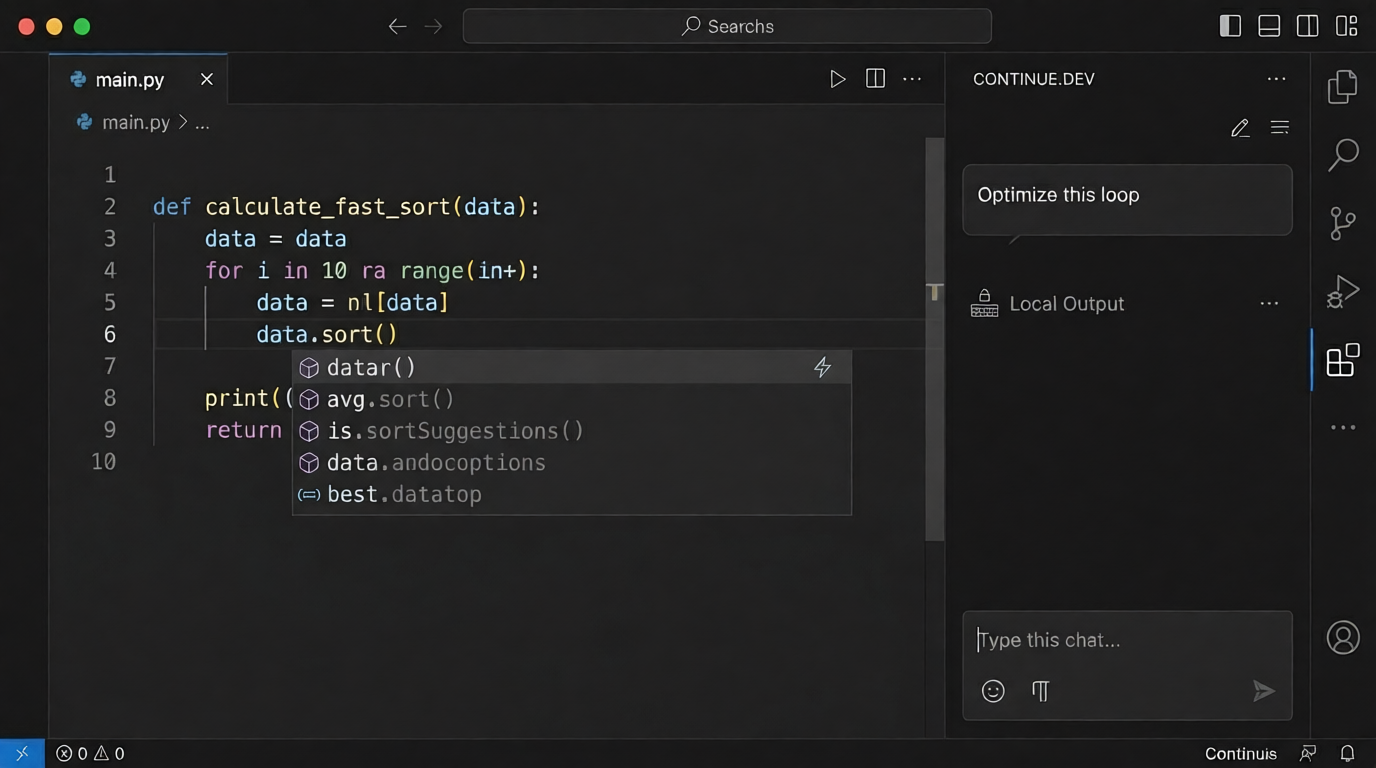Open editor more actions ellipsis
Image resolution: width=1376 pixels, height=768 pixels.
[x=912, y=79]
